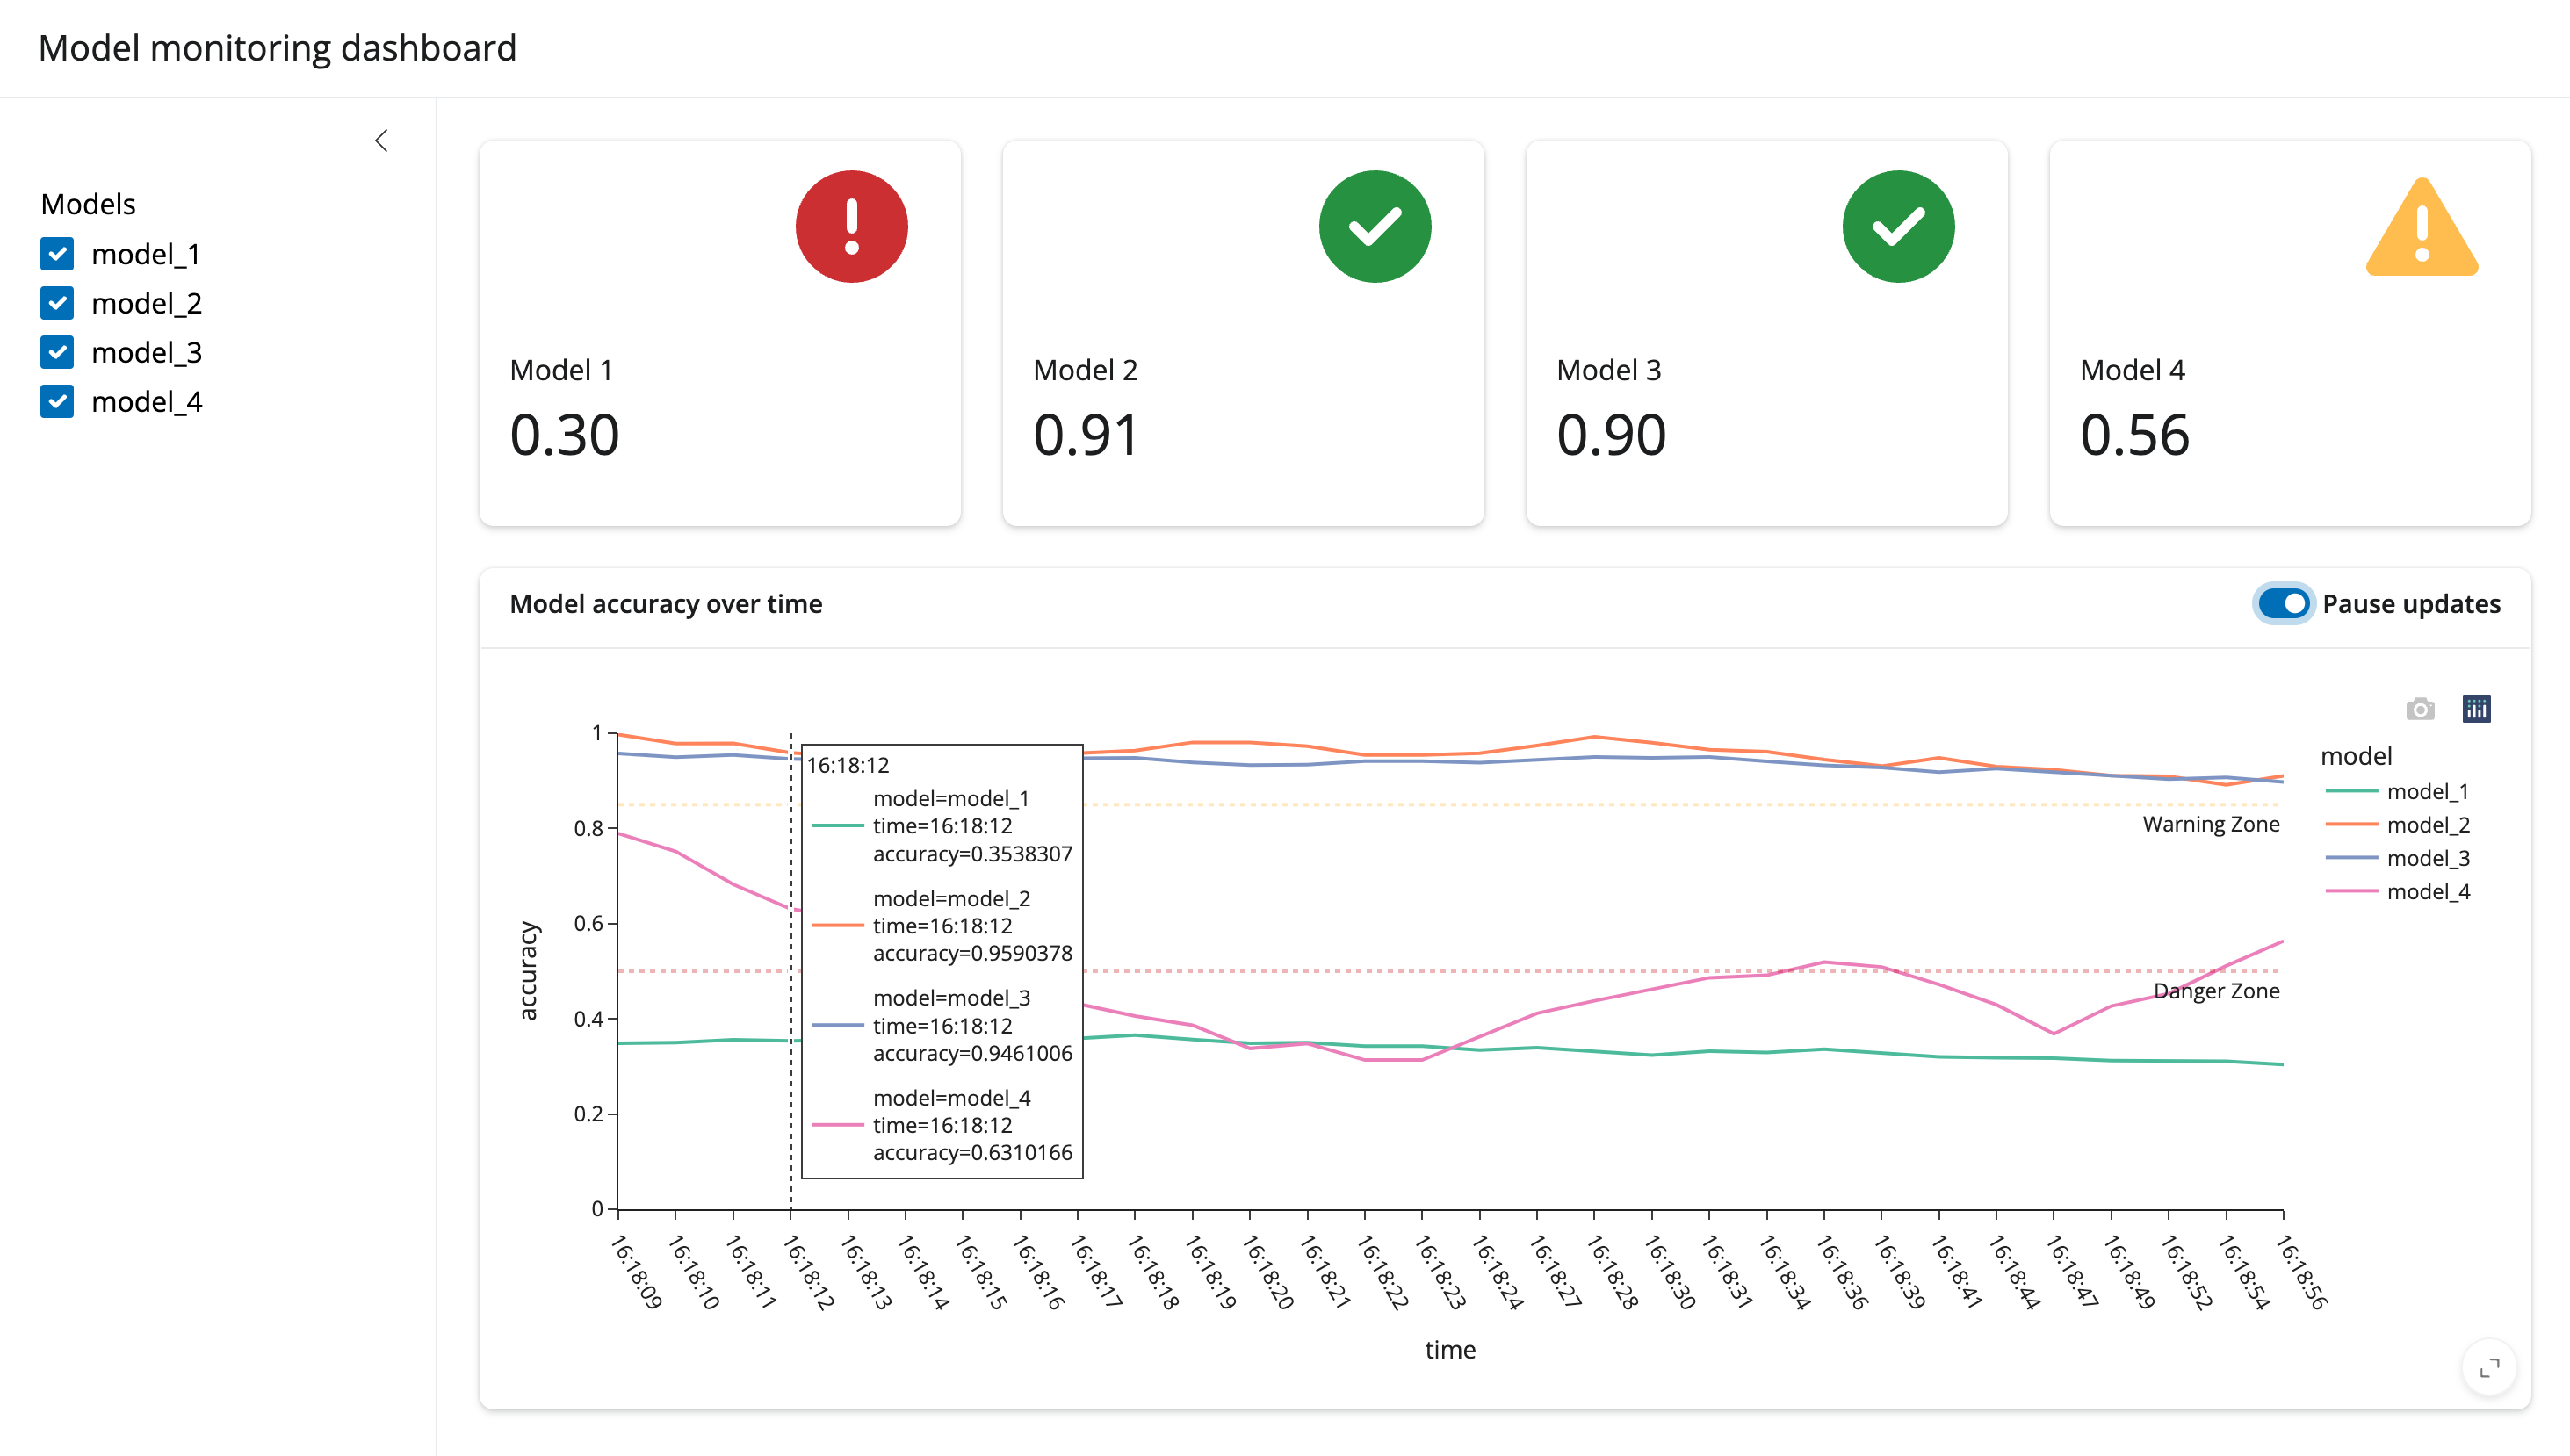Click Model monitoring dashboard title
Screen dimensions: 2570x1456
coord(277,48)
